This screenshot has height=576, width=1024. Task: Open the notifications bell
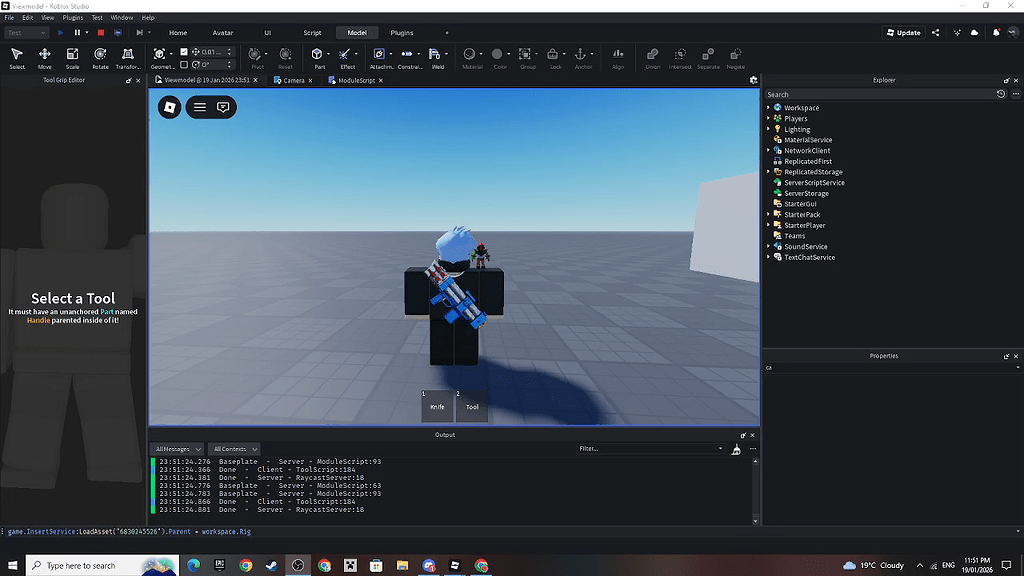[996, 33]
